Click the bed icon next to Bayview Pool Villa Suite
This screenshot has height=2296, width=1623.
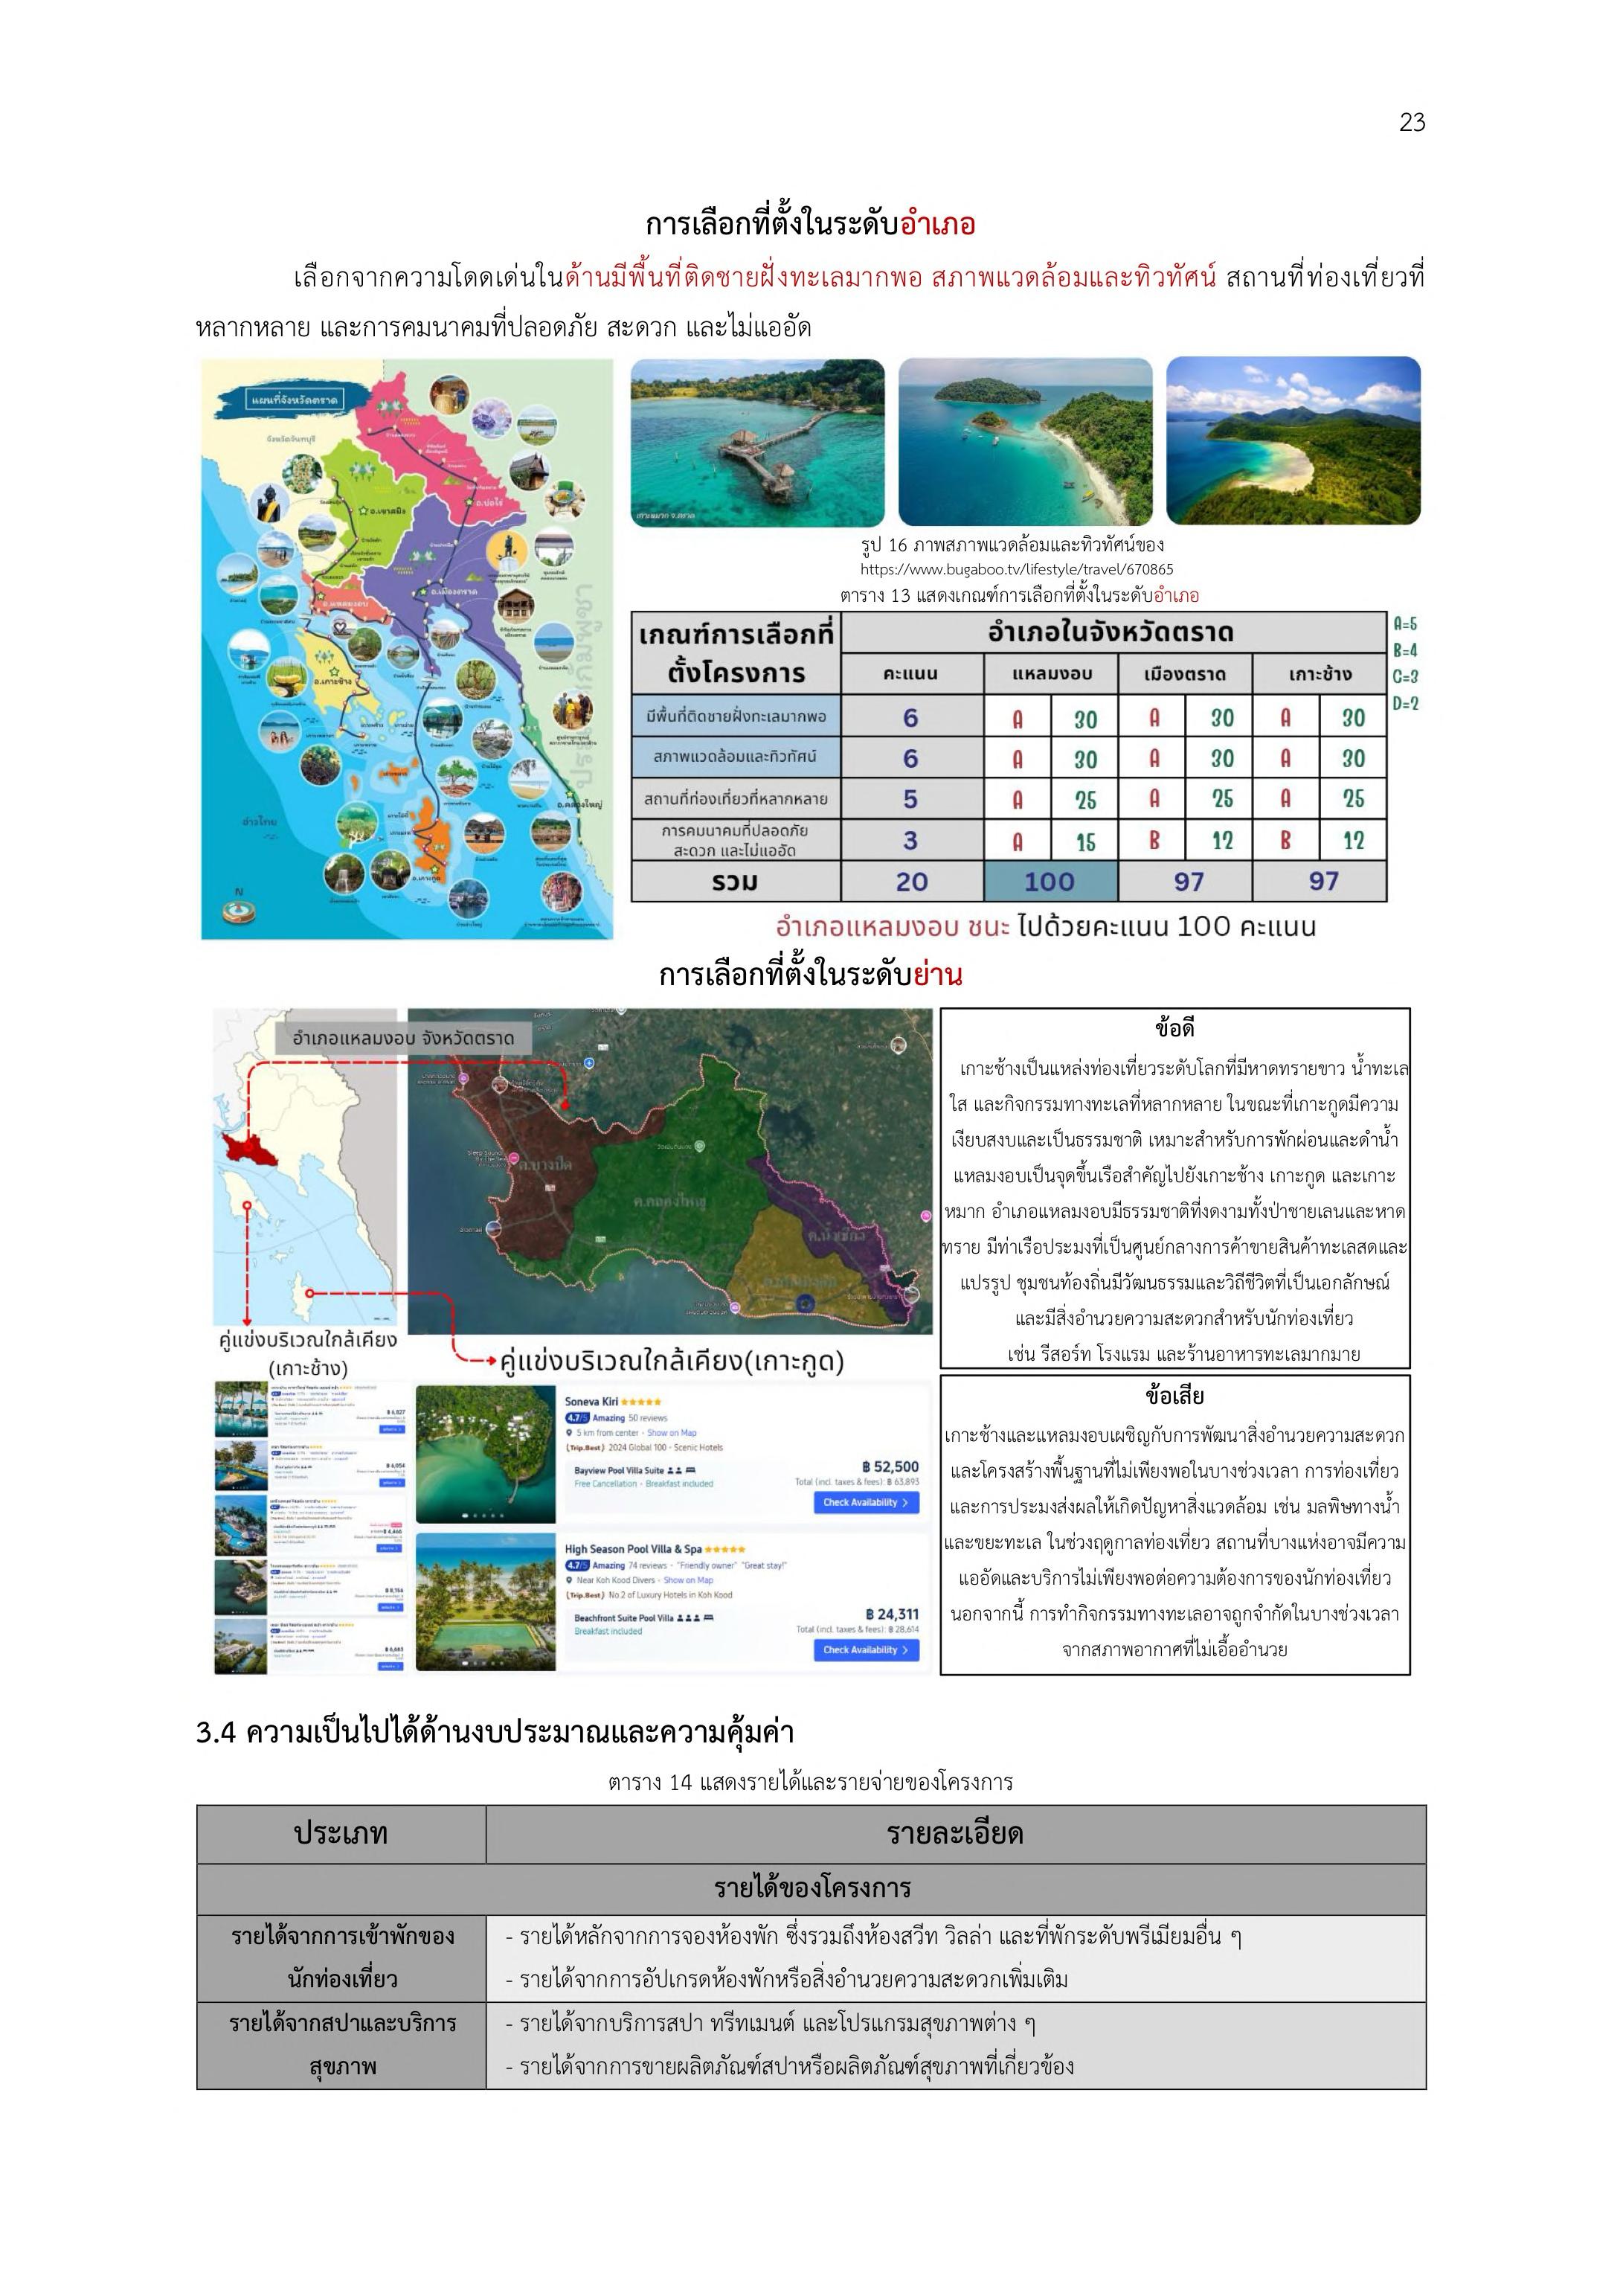pyautogui.click(x=690, y=1471)
